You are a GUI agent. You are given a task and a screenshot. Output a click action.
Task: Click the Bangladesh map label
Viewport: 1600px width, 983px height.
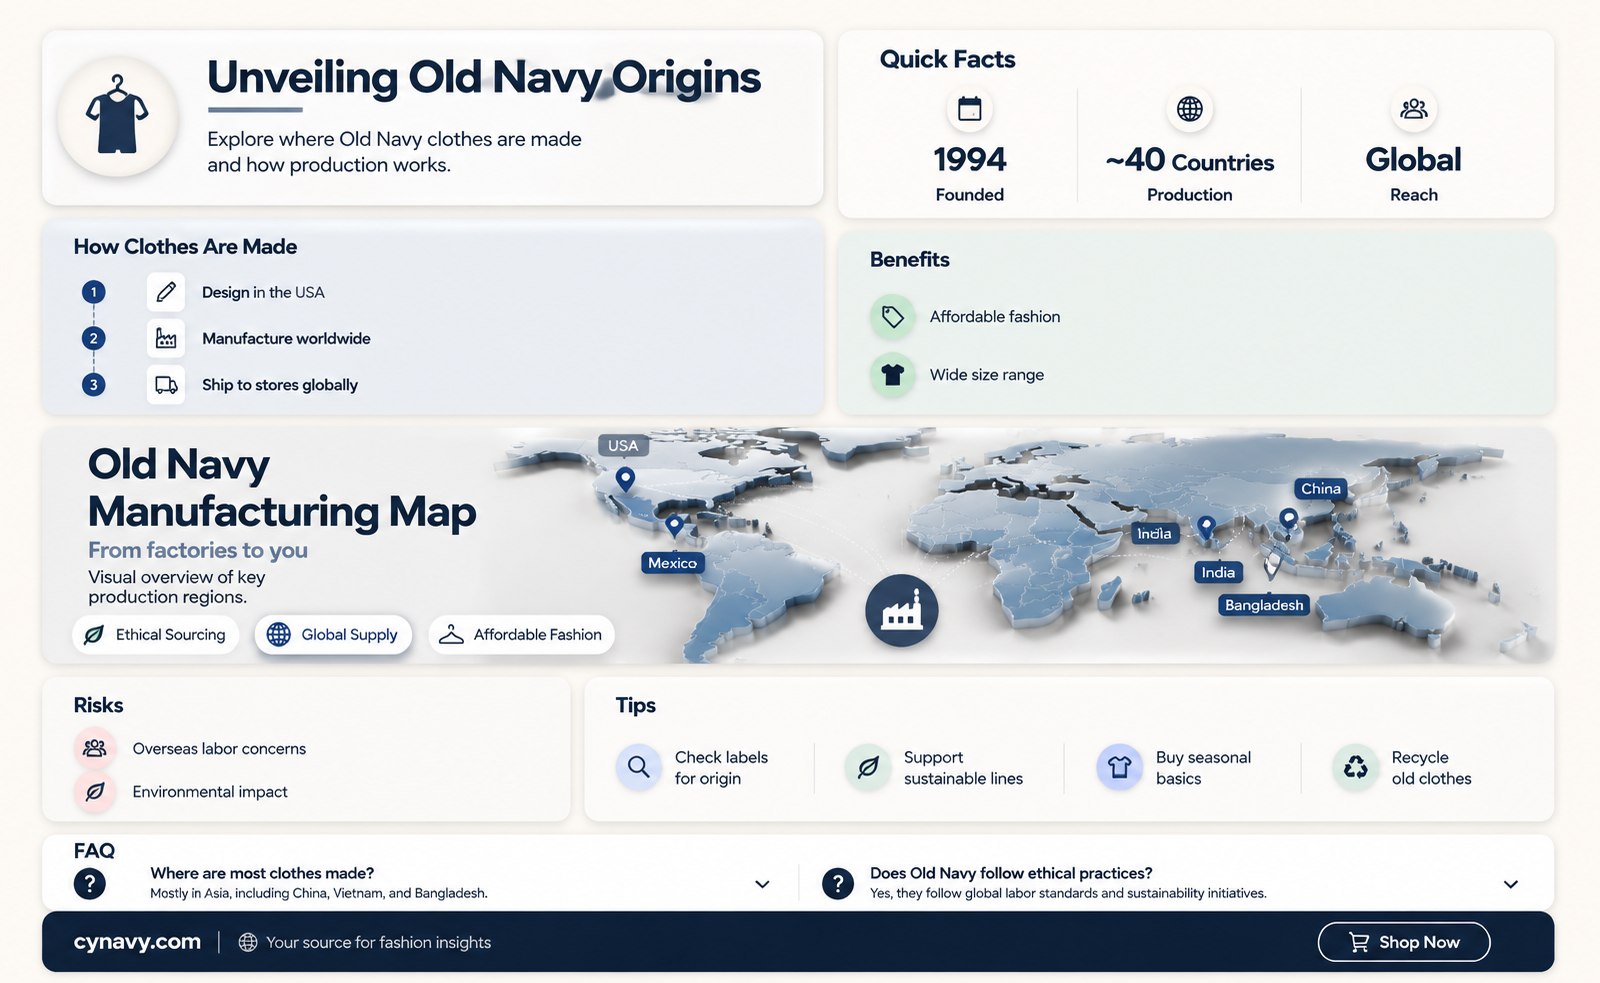pyautogui.click(x=1264, y=605)
